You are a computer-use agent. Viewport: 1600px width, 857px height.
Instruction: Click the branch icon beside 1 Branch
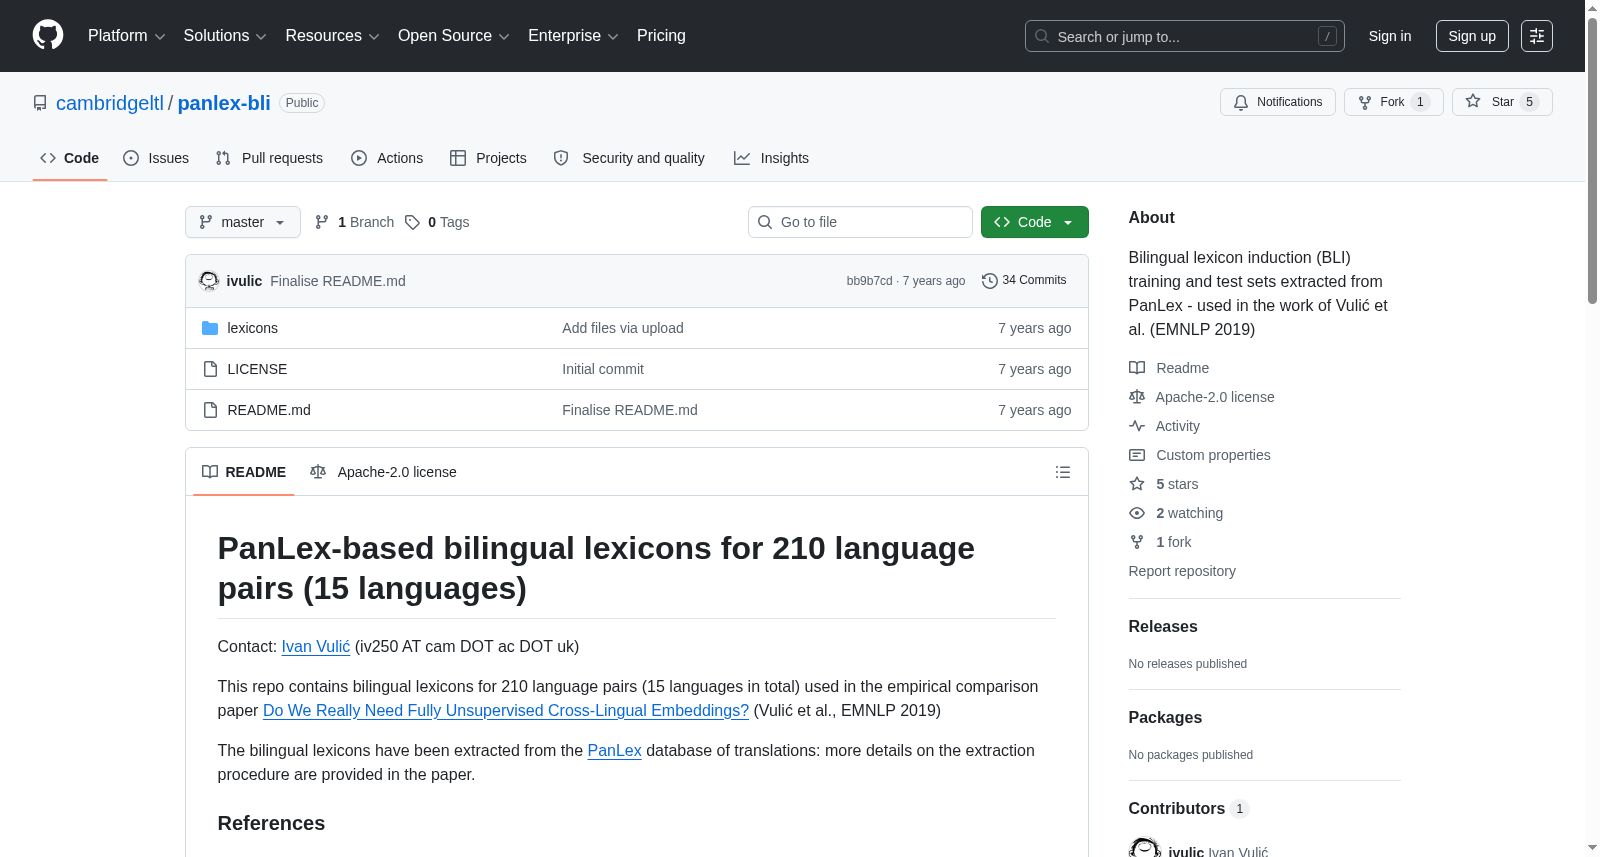[x=322, y=222]
